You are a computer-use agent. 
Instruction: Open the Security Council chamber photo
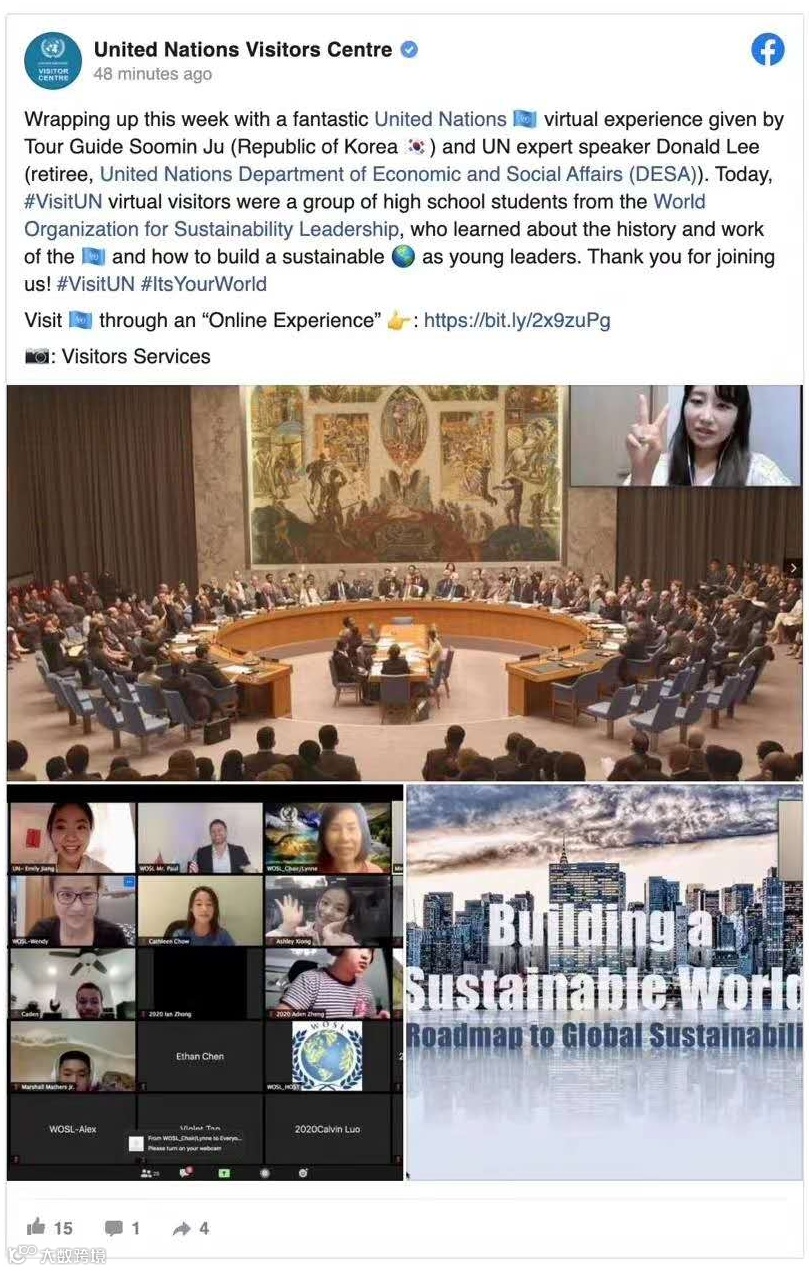[404, 583]
